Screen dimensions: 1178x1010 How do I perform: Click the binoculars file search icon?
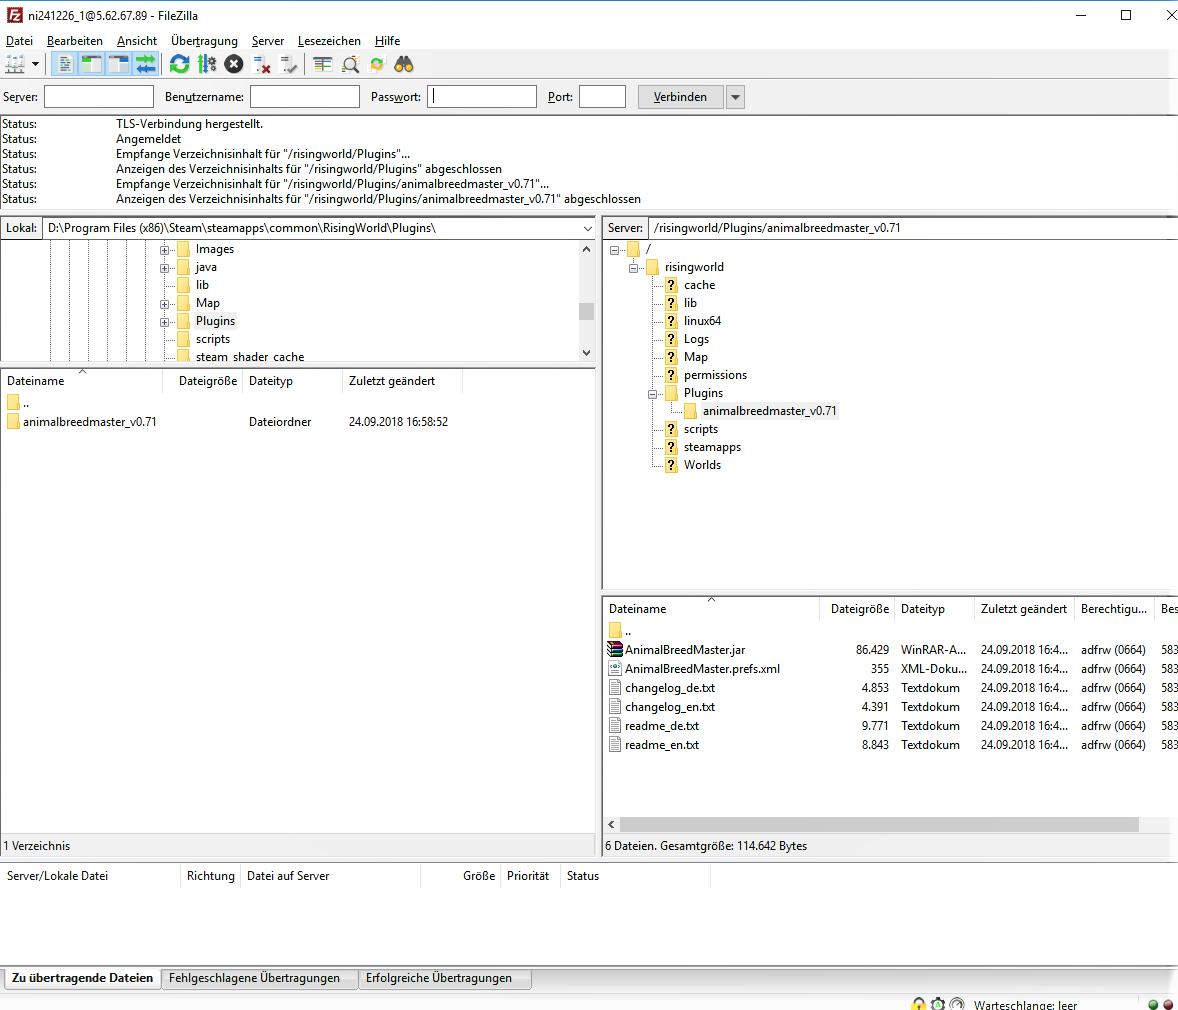[x=404, y=64]
